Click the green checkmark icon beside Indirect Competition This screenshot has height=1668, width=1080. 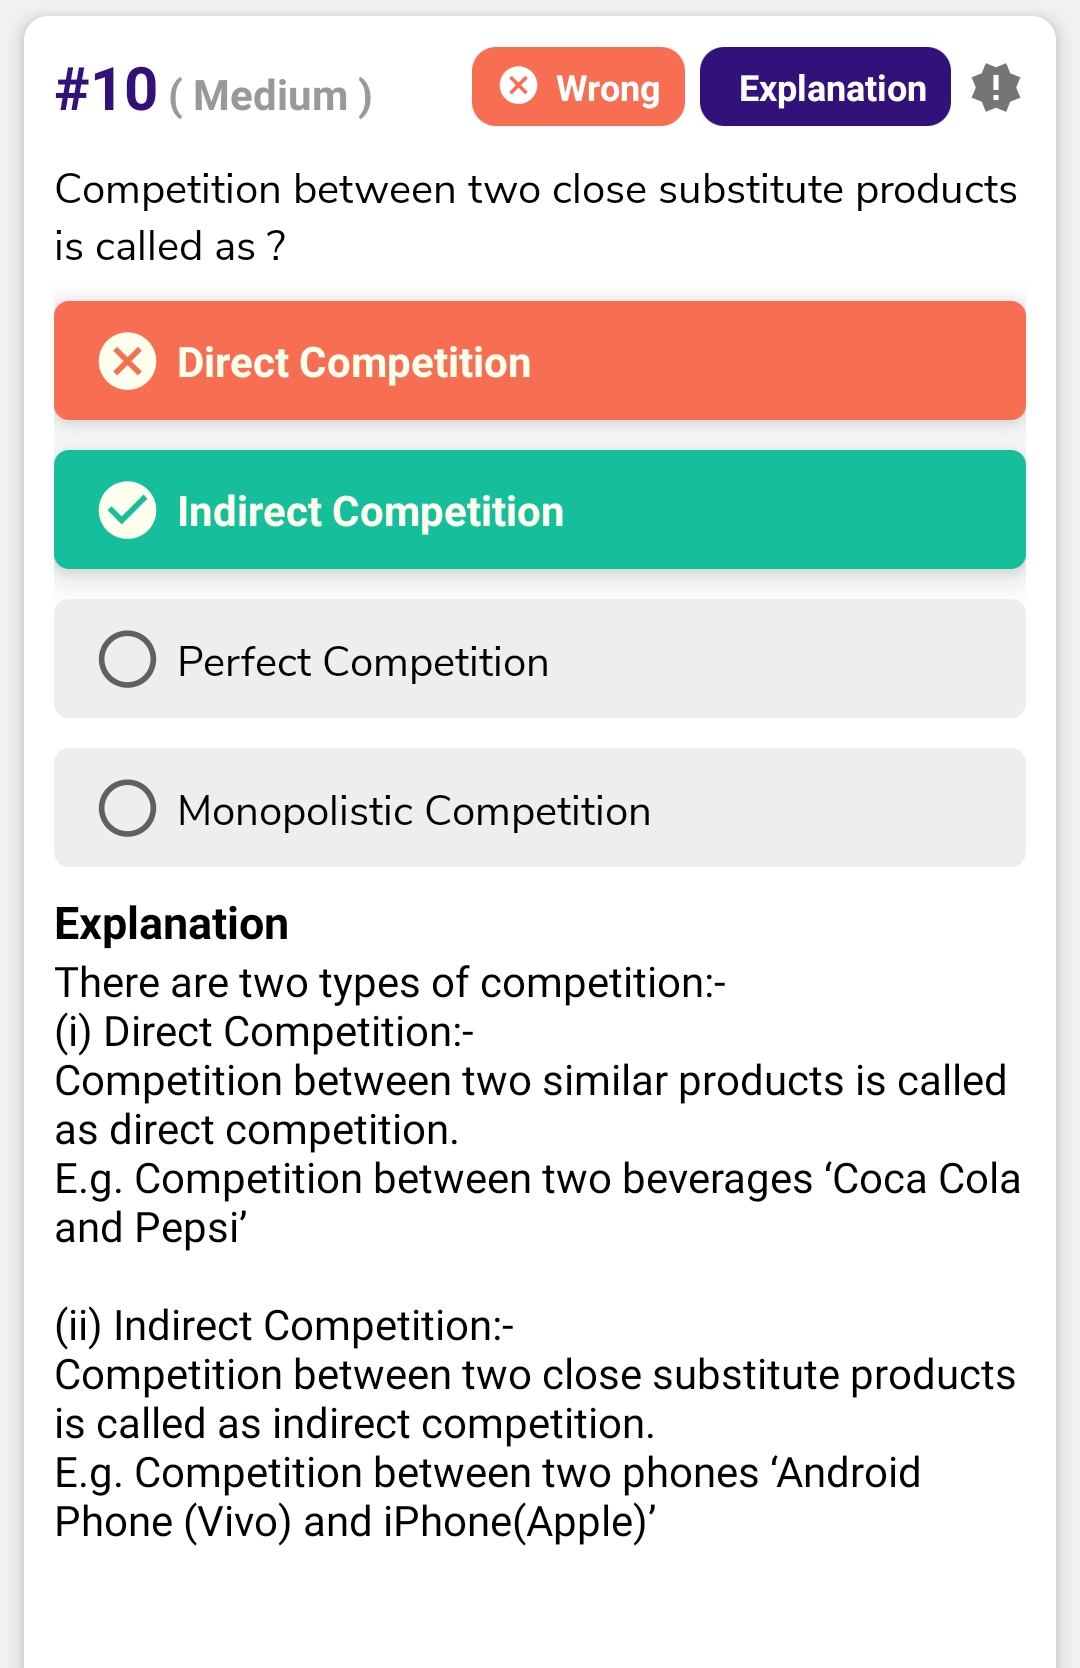127,510
